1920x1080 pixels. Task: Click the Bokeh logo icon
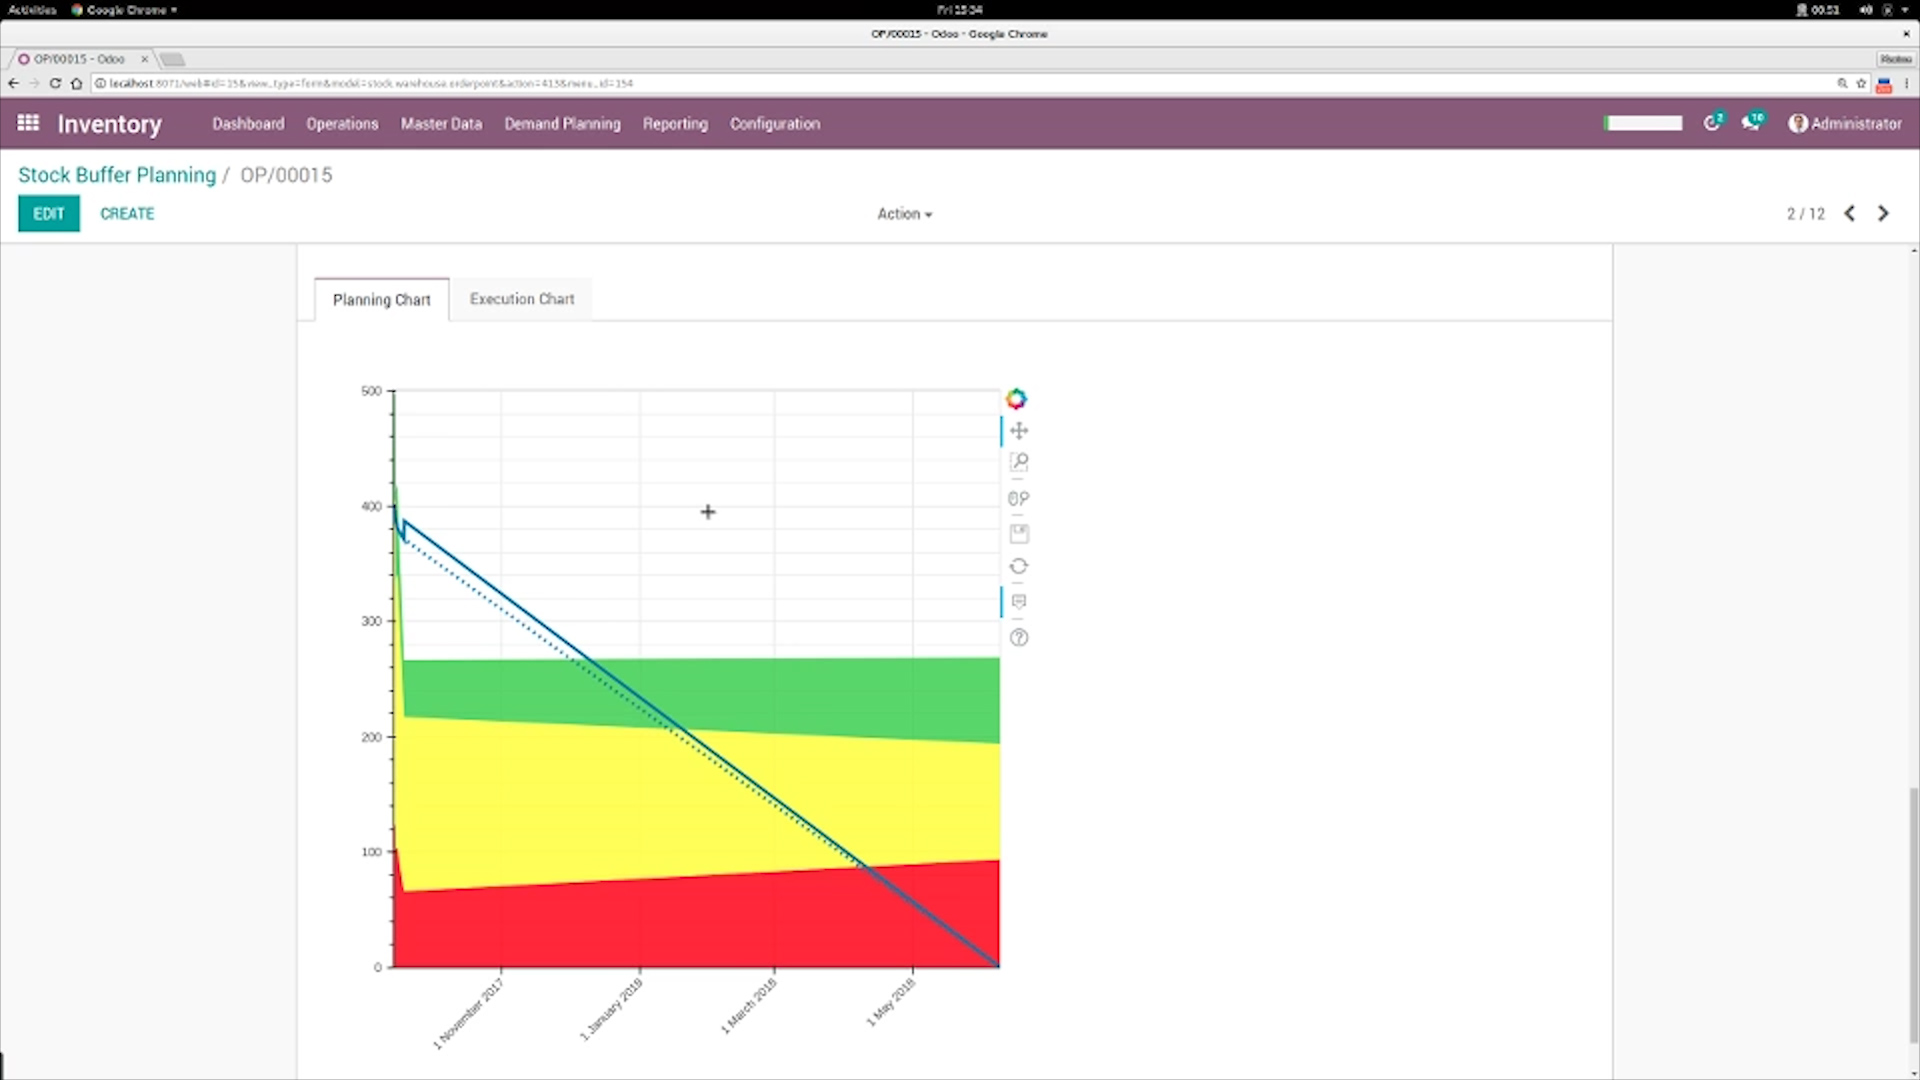pyautogui.click(x=1016, y=399)
